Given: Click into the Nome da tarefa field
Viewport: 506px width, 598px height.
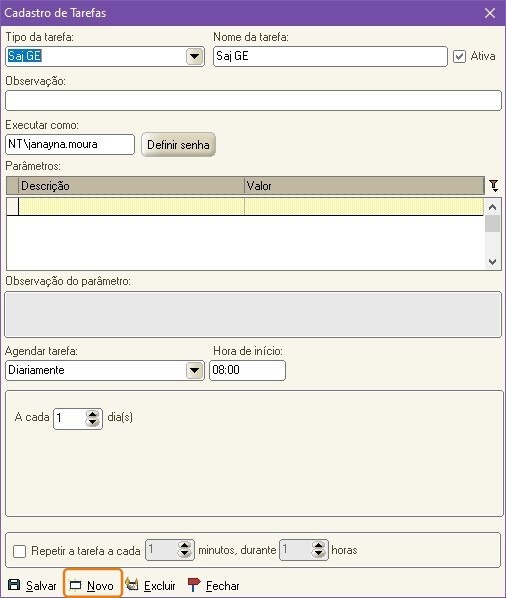Looking at the screenshot, I should 330,56.
